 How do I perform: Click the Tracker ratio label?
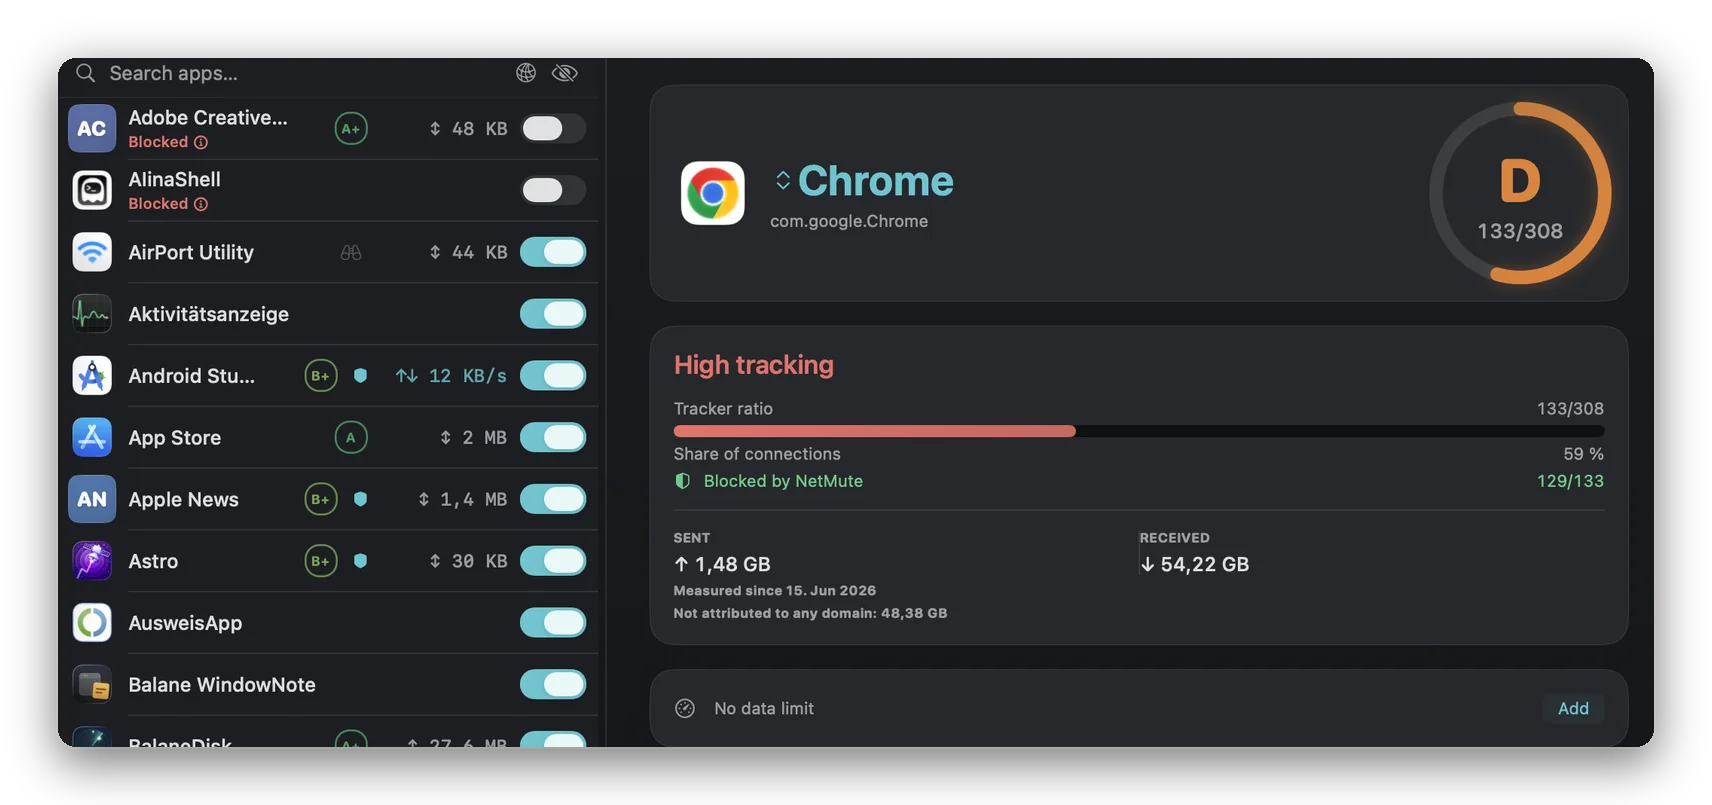tap(723, 408)
